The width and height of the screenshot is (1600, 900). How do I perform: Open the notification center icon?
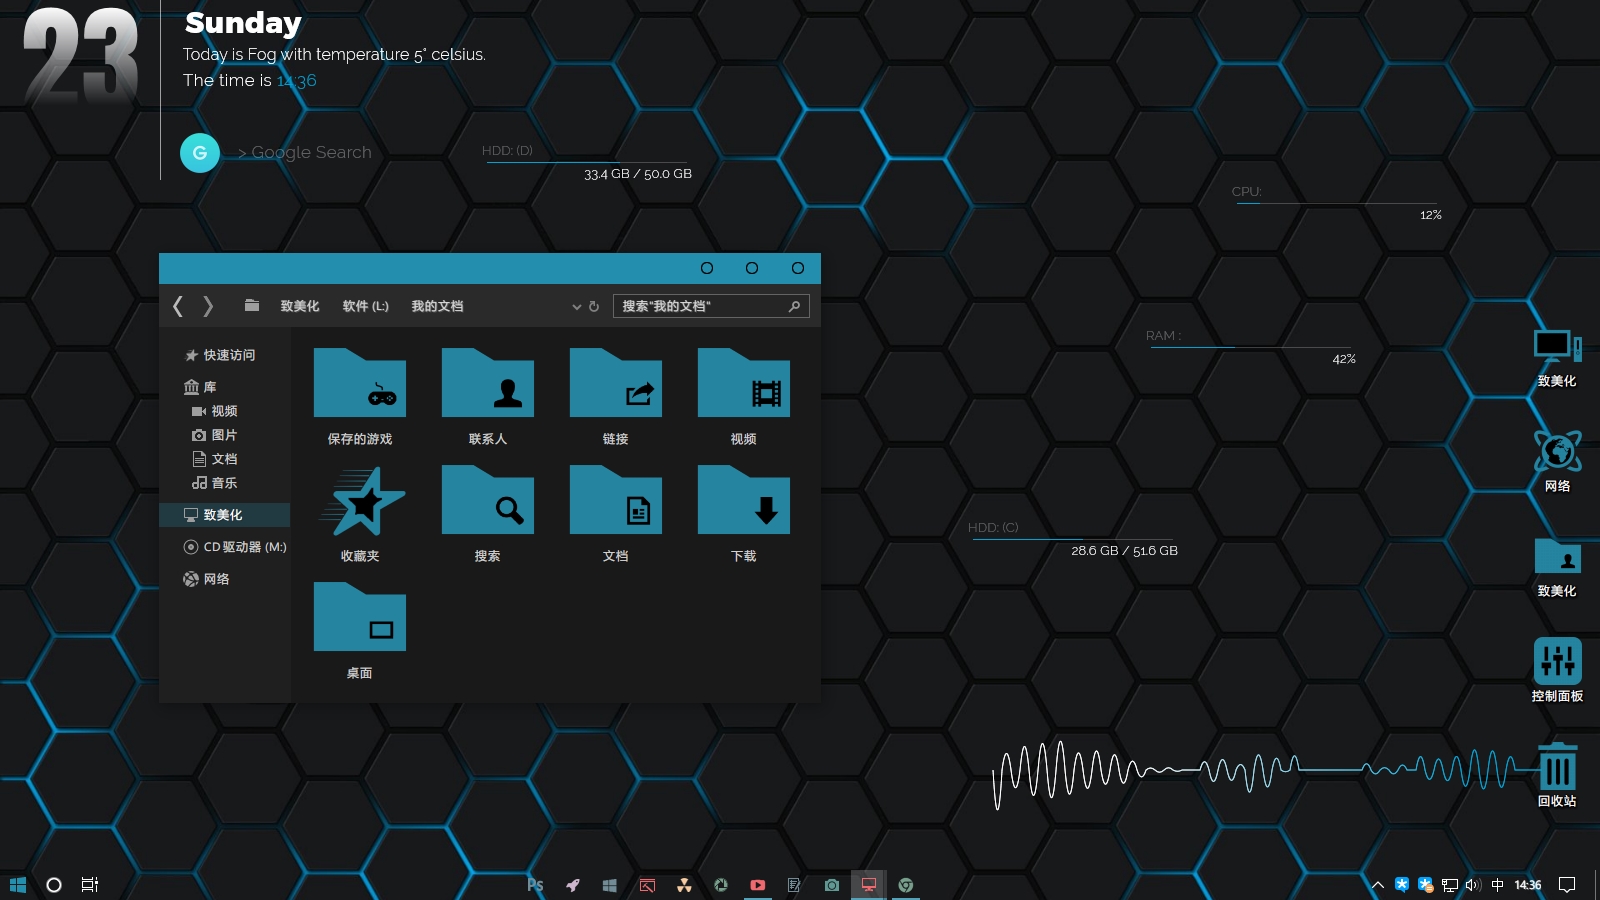(1567, 885)
